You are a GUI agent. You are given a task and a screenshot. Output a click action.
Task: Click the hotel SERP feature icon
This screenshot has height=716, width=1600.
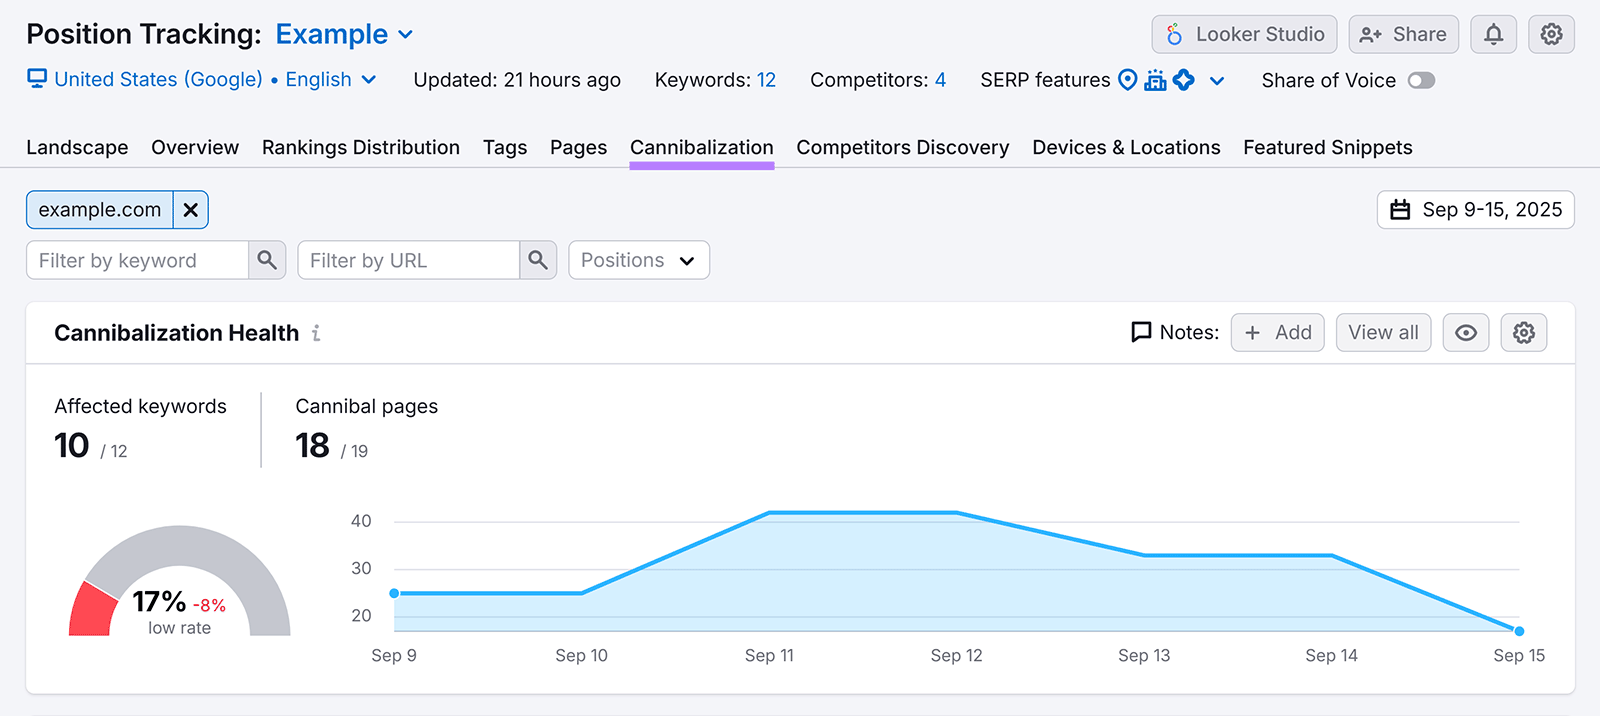click(x=1155, y=80)
